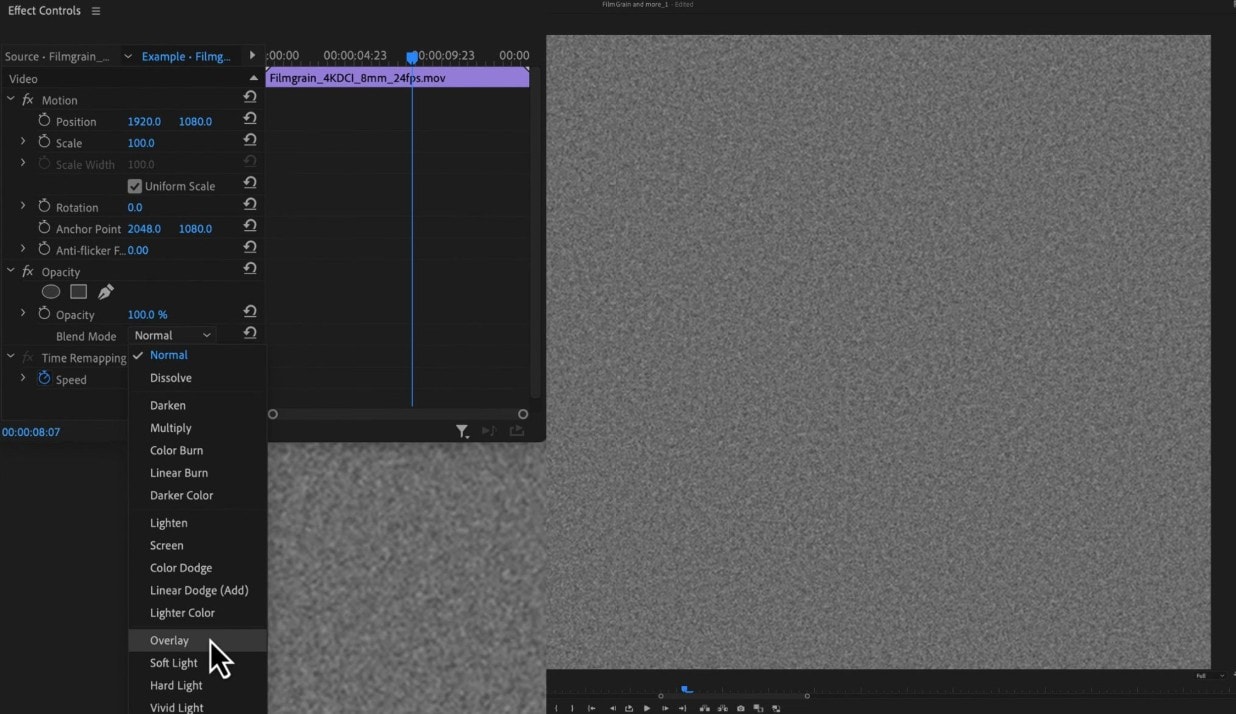The height and width of the screenshot is (714, 1236).
Task: Select Multiply blend mode
Action: tap(170, 427)
